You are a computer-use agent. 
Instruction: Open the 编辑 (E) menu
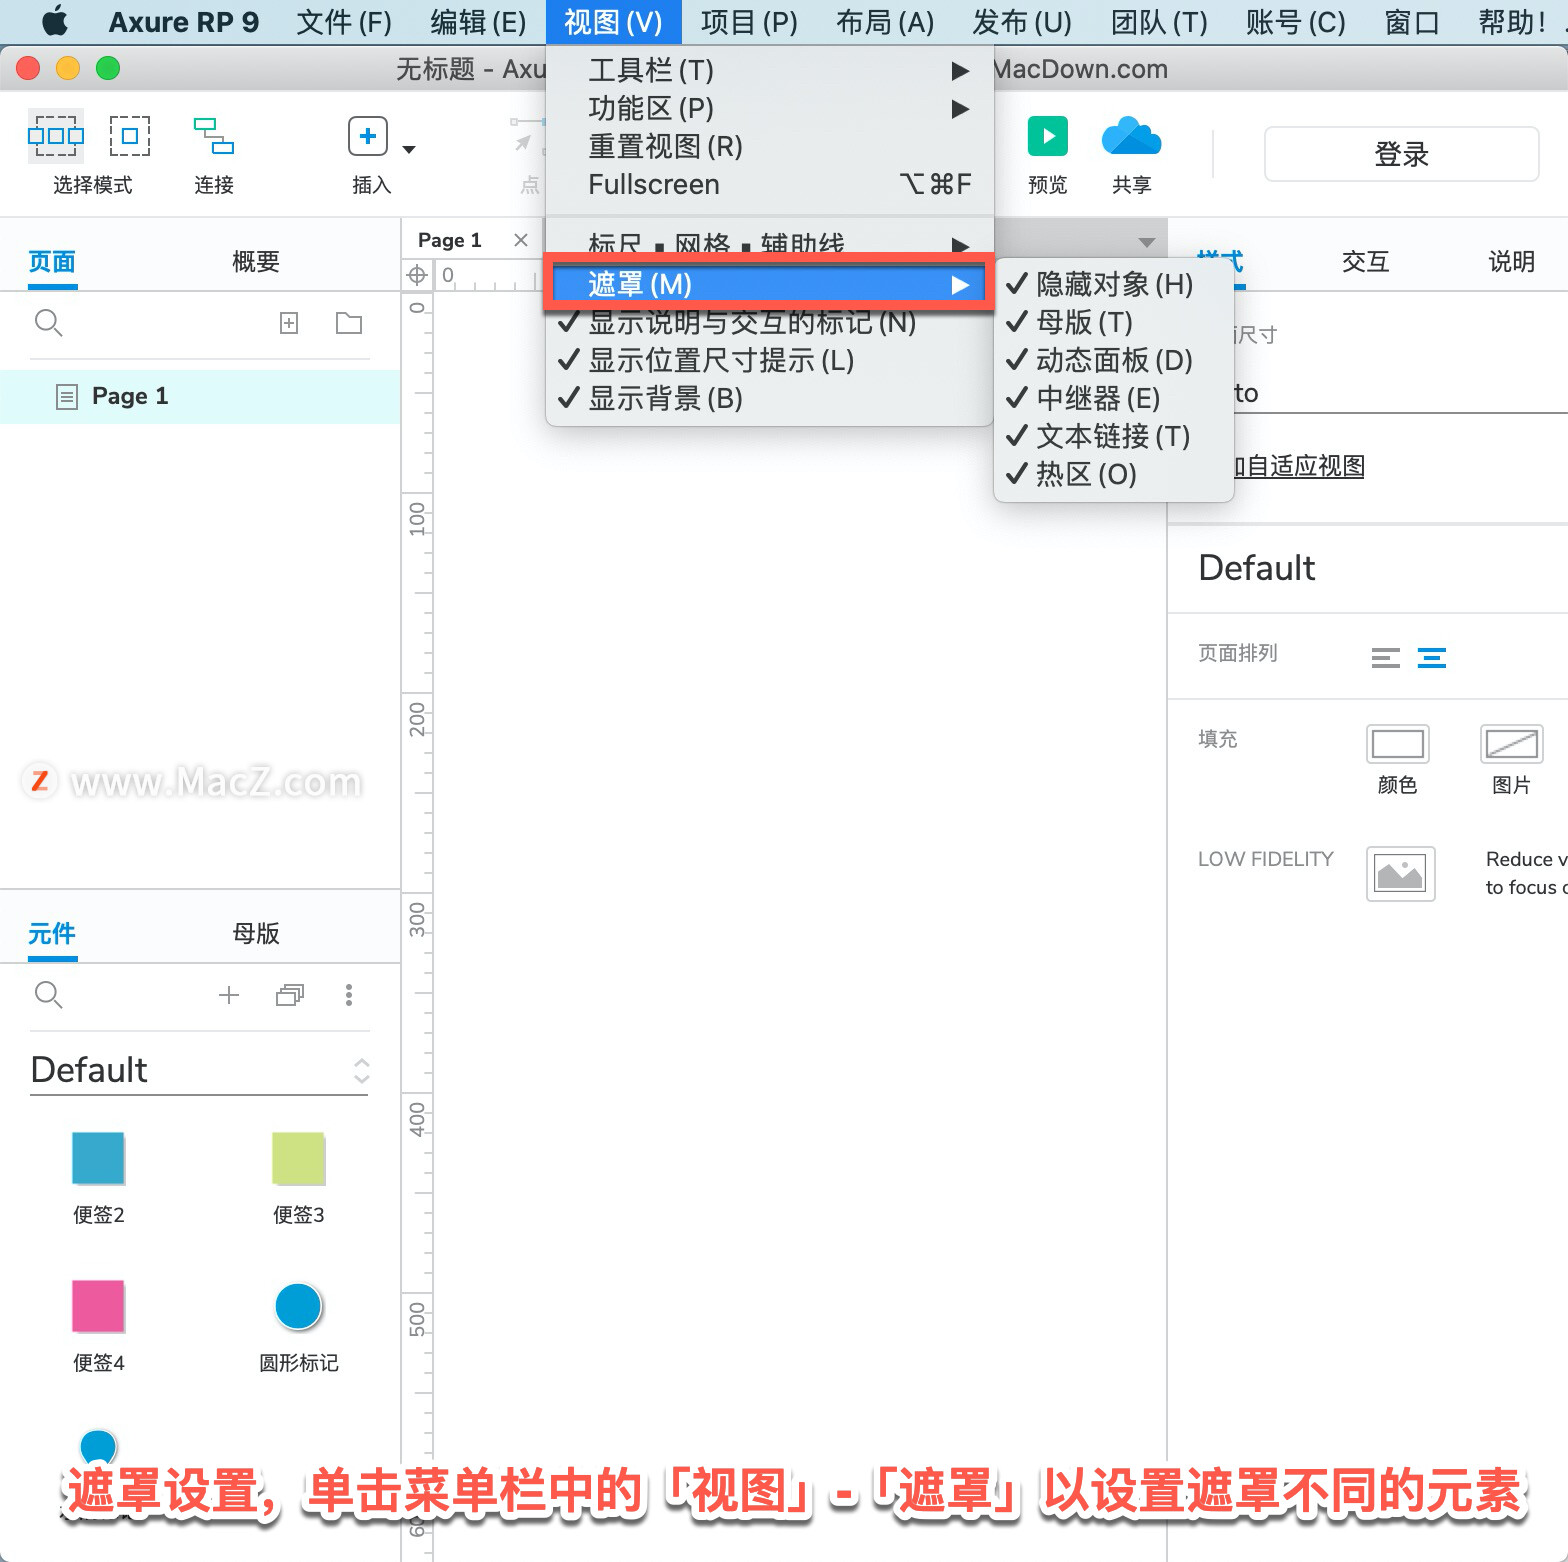[x=478, y=21]
